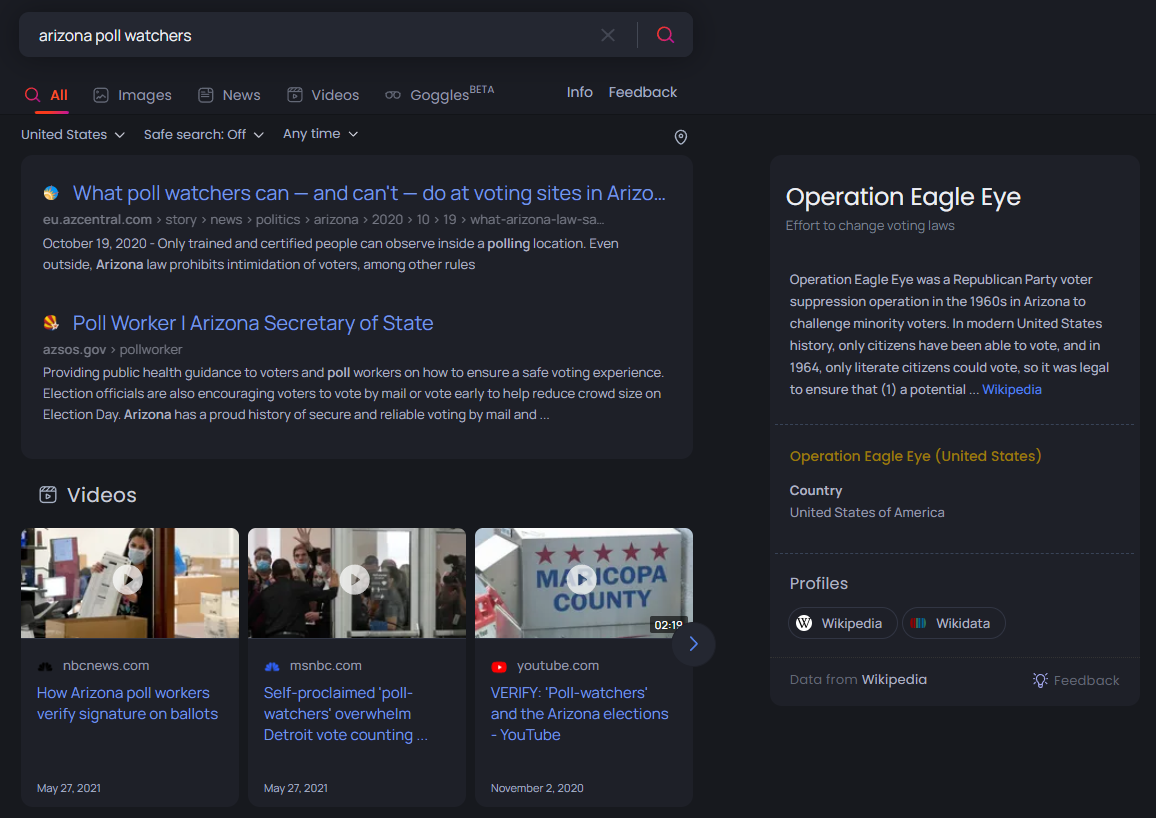This screenshot has height=818, width=1156.
Task: Expand the United States region dropdown
Action: 72,134
